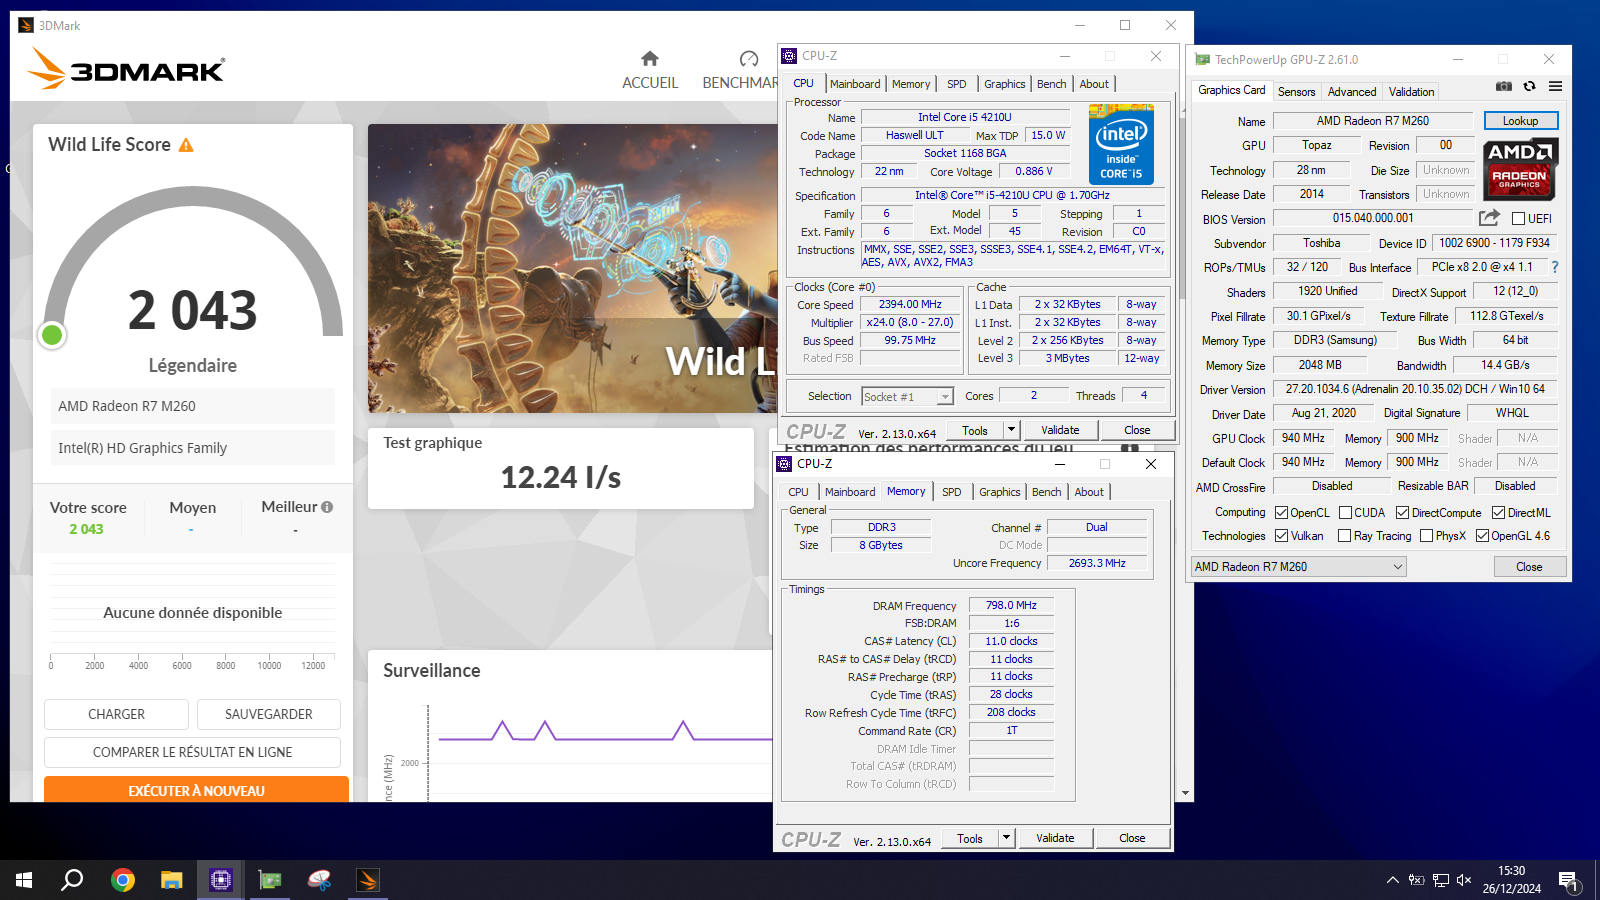
Task: Click the AMD Radeon Graphics logo in GPU-Z
Action: point(1520,169)
